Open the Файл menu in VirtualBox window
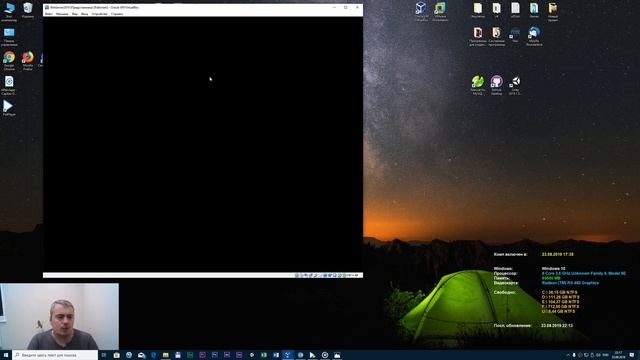Screen dimensions: 640x360 (x=49, y=14)
